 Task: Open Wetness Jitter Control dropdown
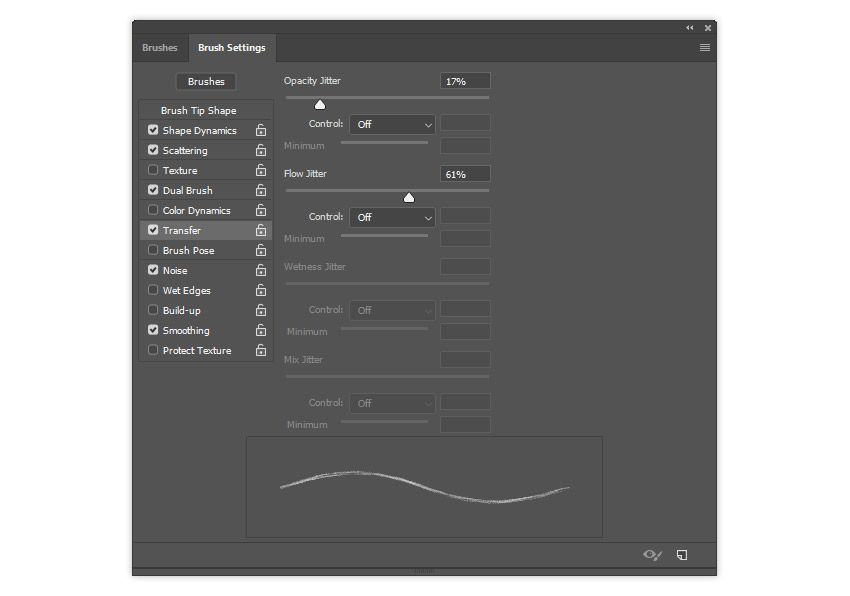pyautogui.click(x=392, y=311)
